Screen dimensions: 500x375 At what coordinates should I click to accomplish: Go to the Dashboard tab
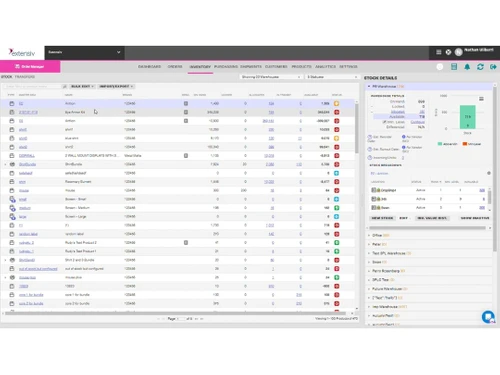point(149,67)
